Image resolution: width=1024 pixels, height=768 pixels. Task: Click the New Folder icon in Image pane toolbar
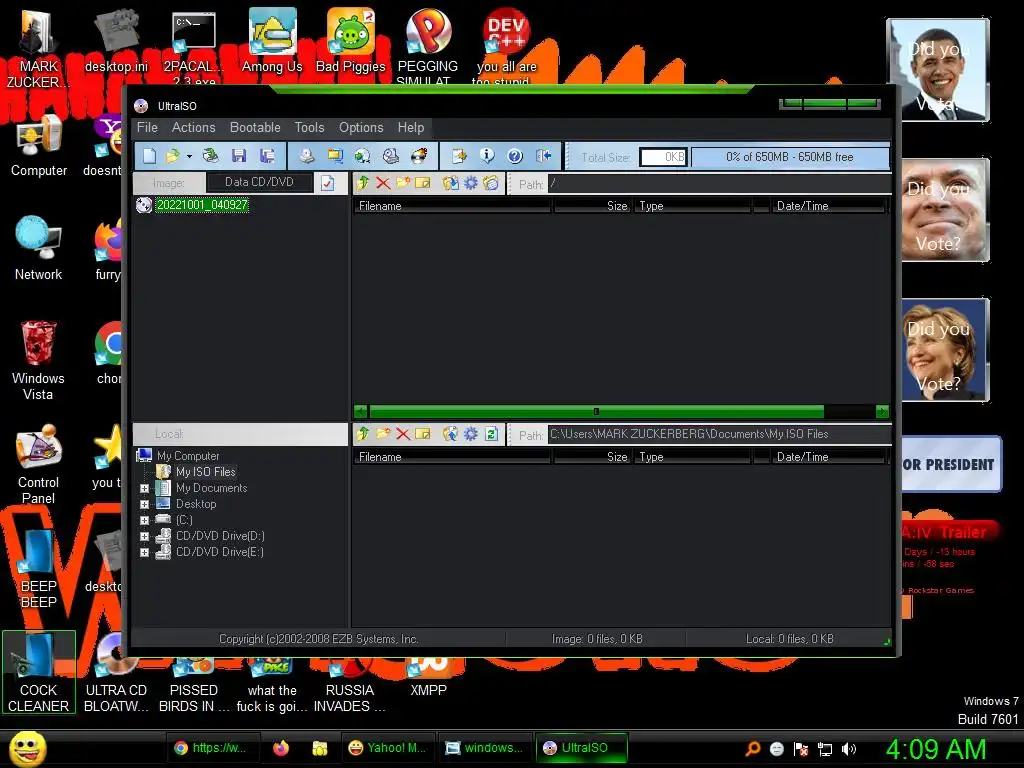[403, 184]
